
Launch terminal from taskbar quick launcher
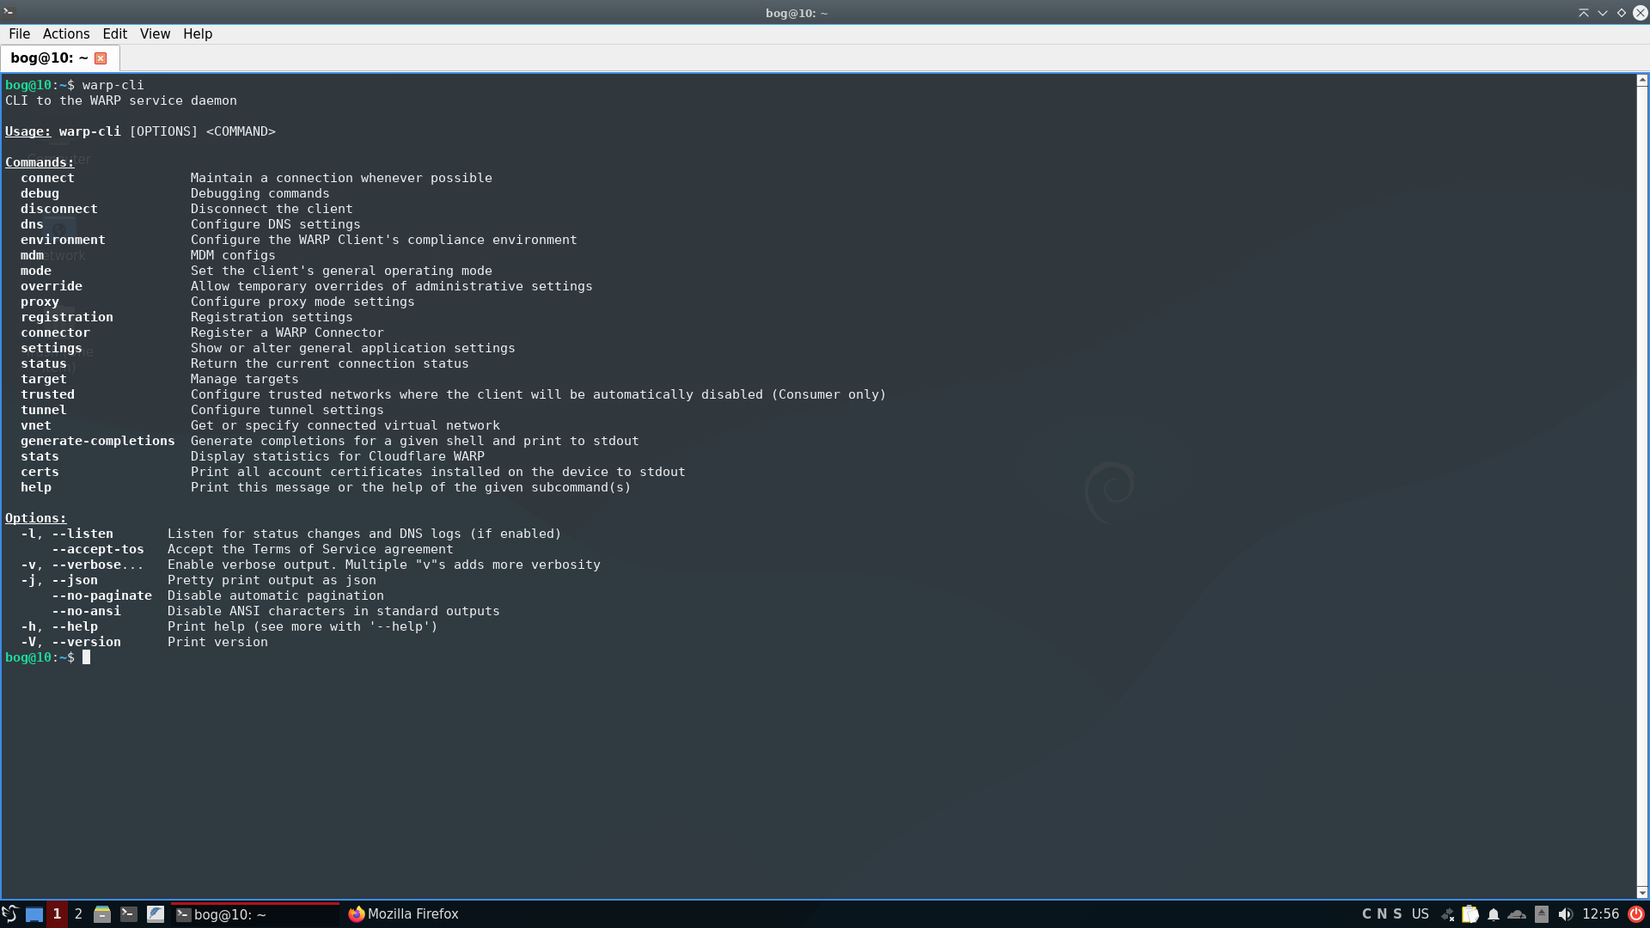tap(128, 914)
